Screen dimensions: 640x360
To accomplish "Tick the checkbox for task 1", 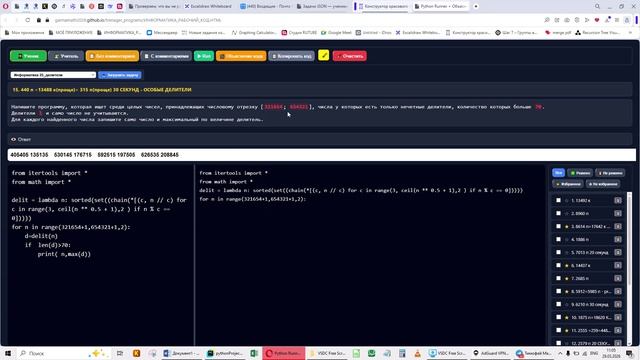I will (x=558, y=200).
